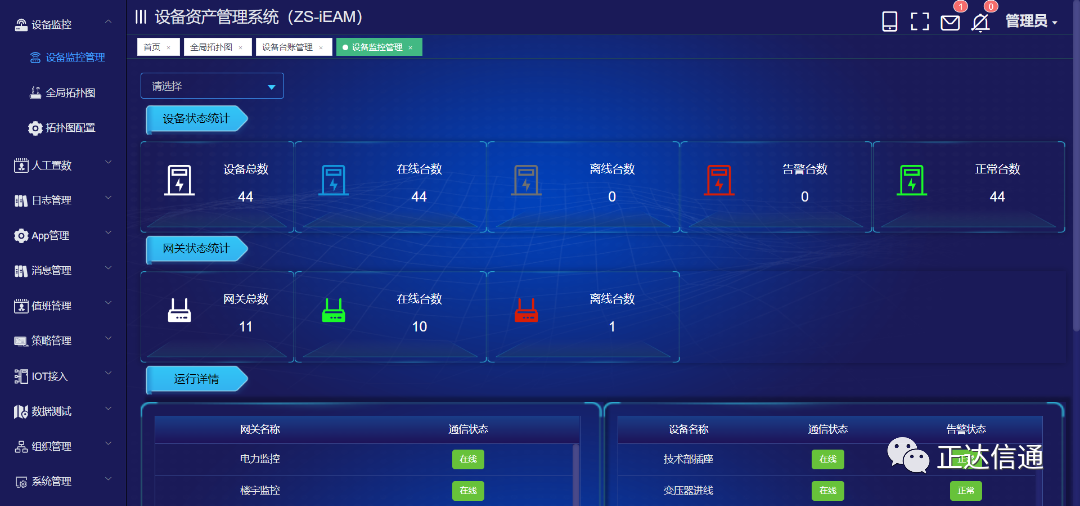Screen dimensions: 1080x506
Task: Expand the 组织管理 menu chevron
Action: point(108,444)
